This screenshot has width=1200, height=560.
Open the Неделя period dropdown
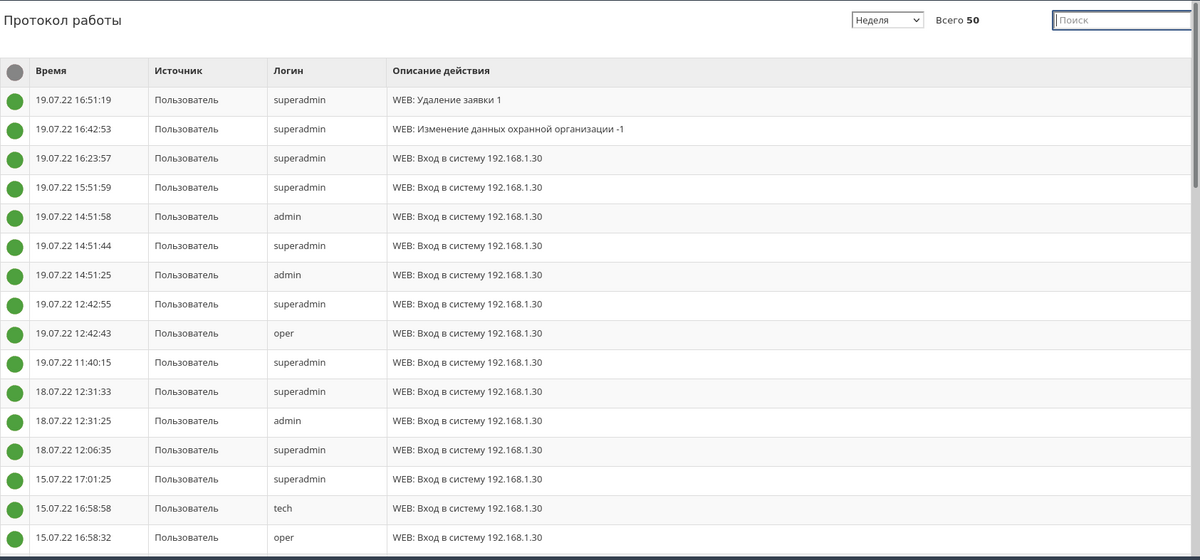(x=887, y=20)
